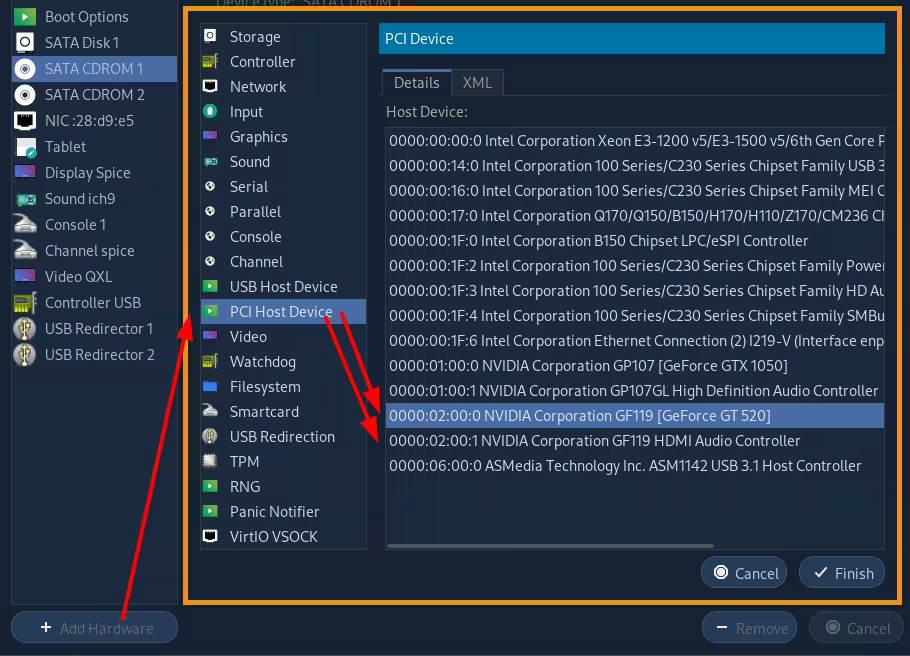
Task: Select USB Host Device hardware type
Action: click(x=283, y=286)
